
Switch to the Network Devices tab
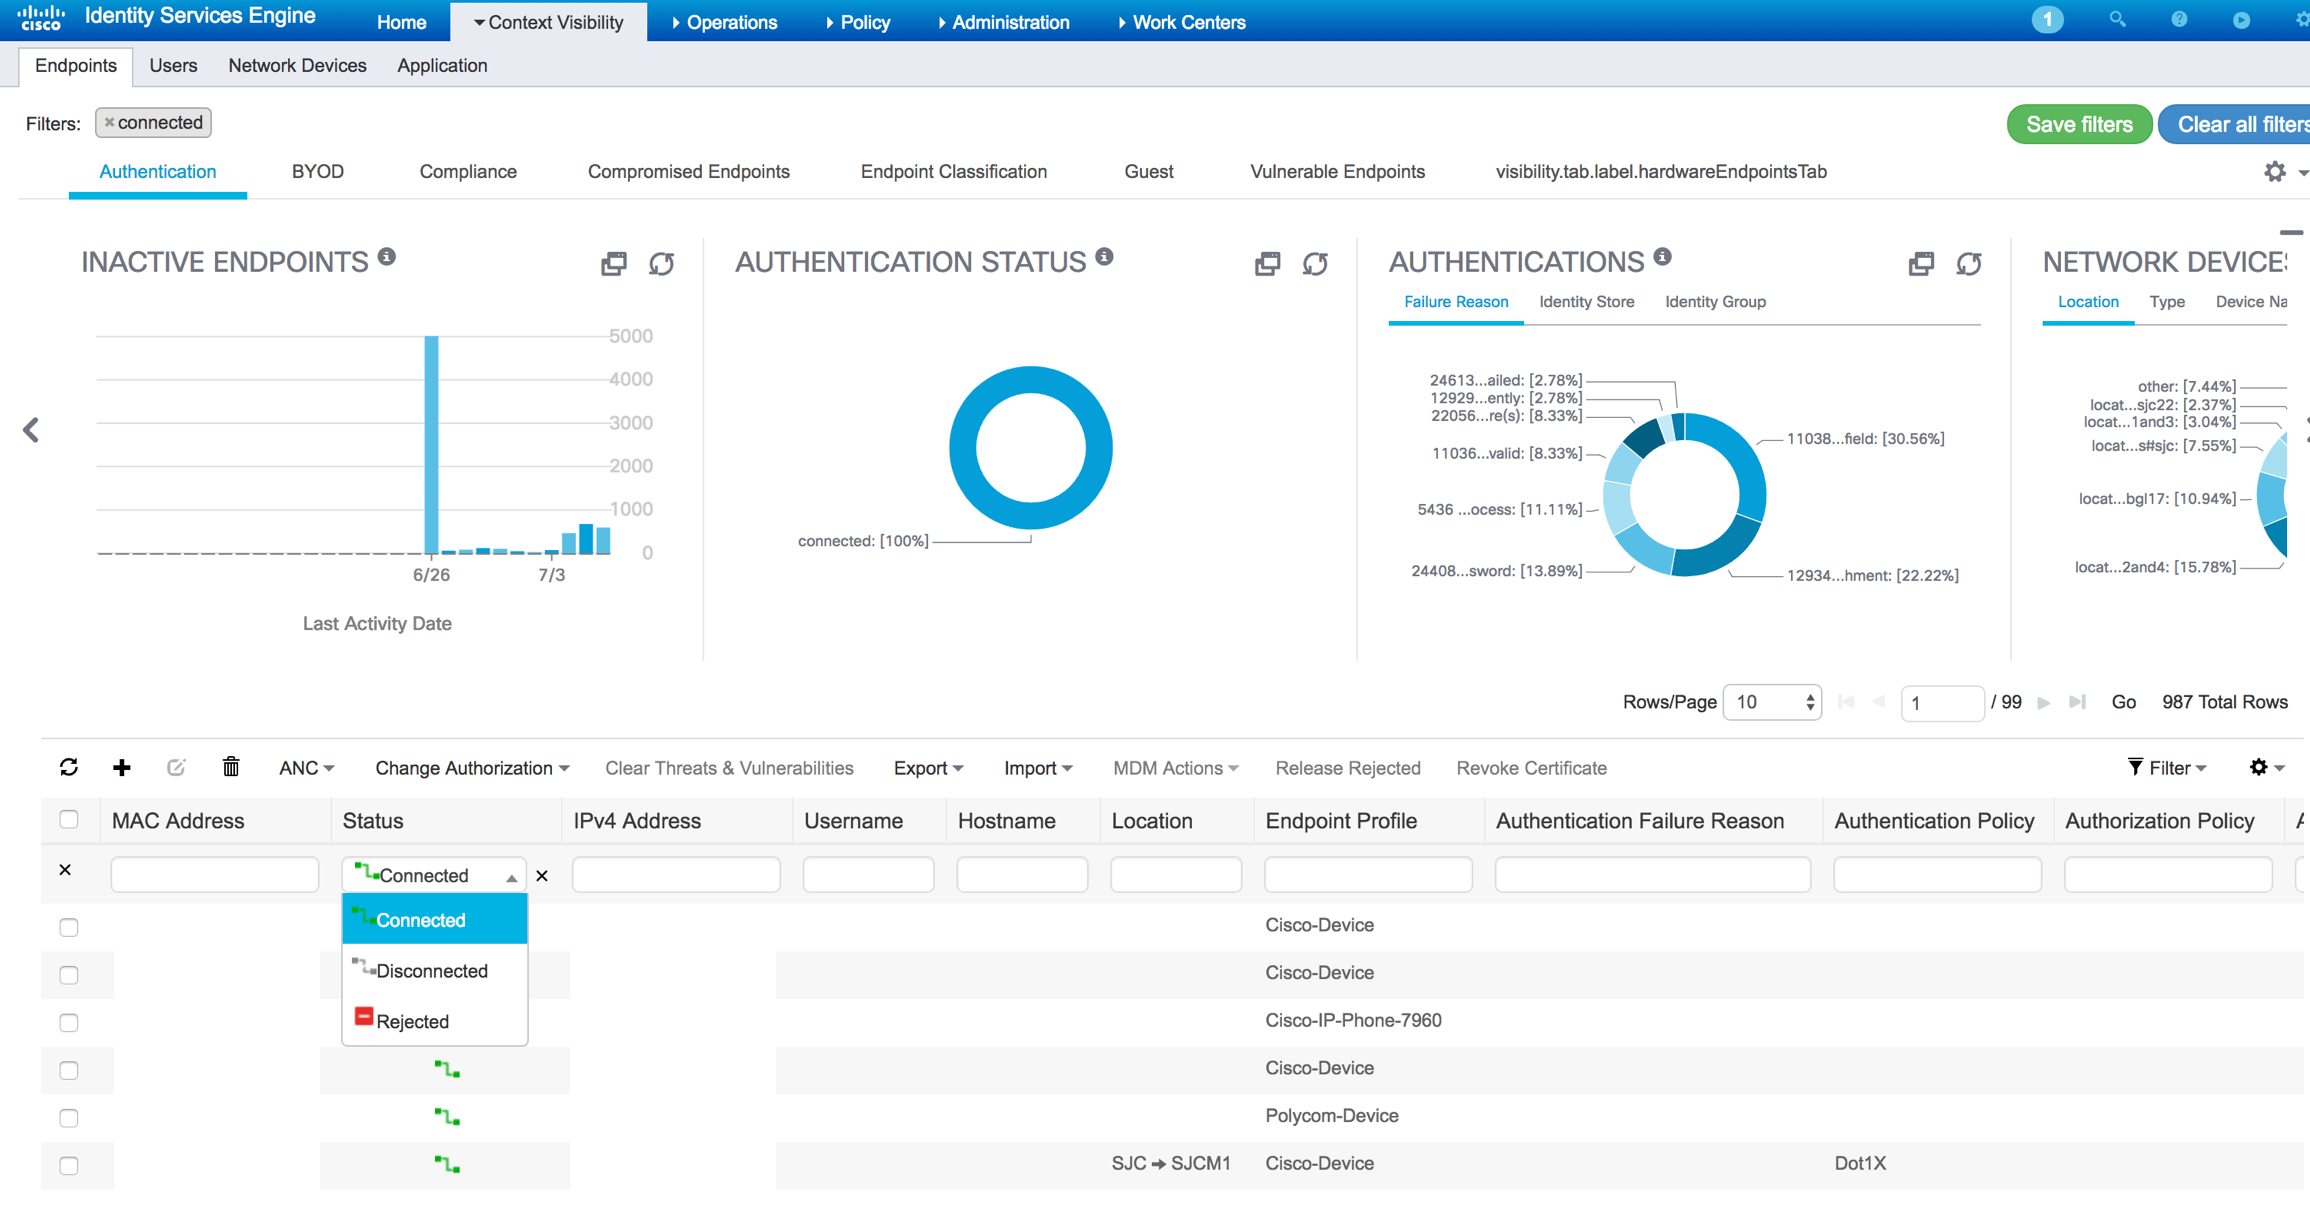click(x=297, y=65)
